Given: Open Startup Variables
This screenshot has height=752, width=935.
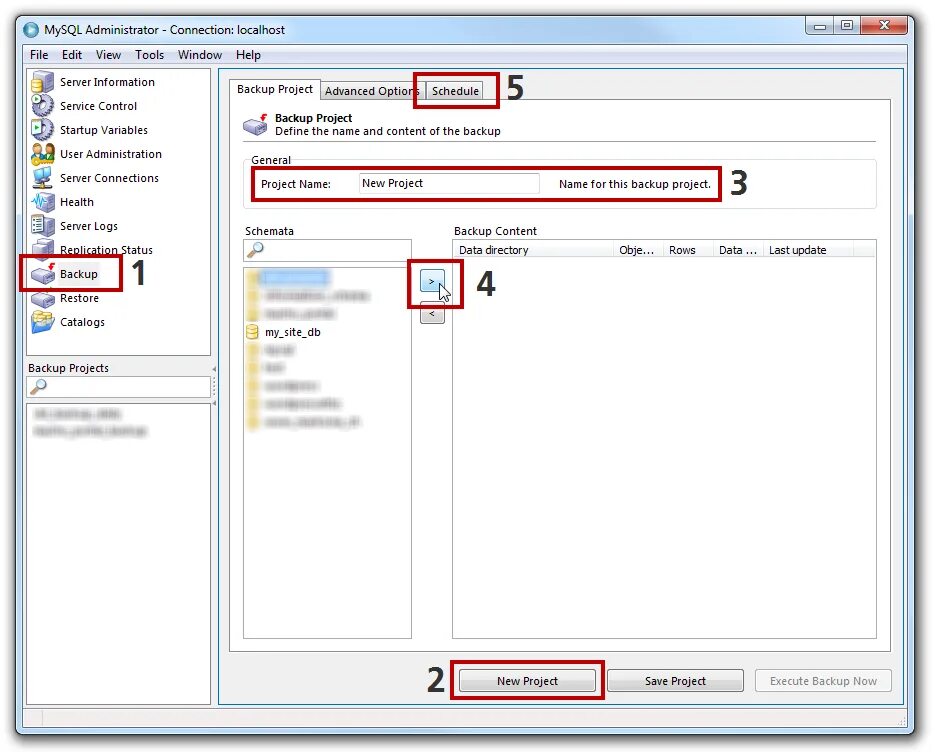Looking at the screenshot, I should 105,129.
